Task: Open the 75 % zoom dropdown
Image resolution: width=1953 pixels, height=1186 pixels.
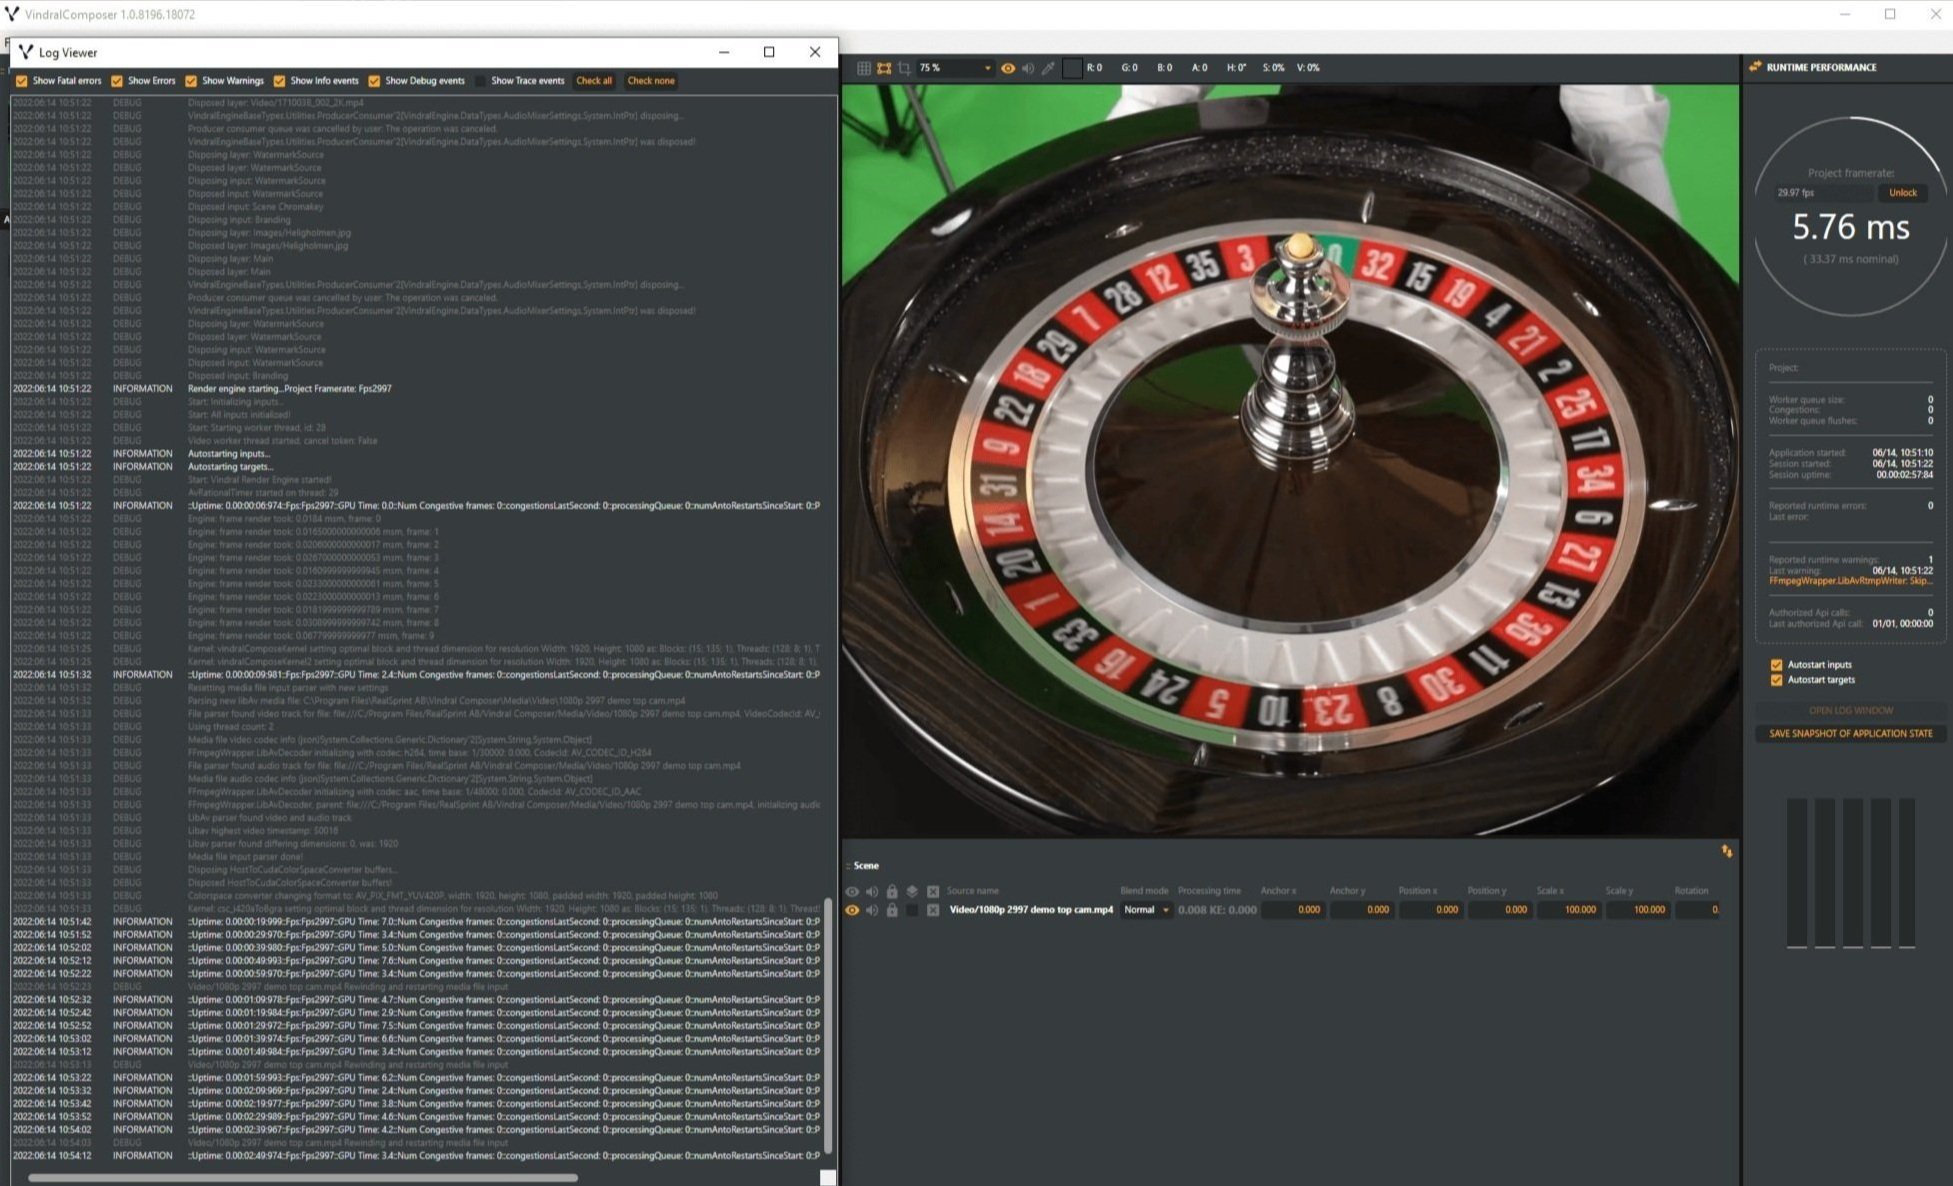Action: coord(987,68)
